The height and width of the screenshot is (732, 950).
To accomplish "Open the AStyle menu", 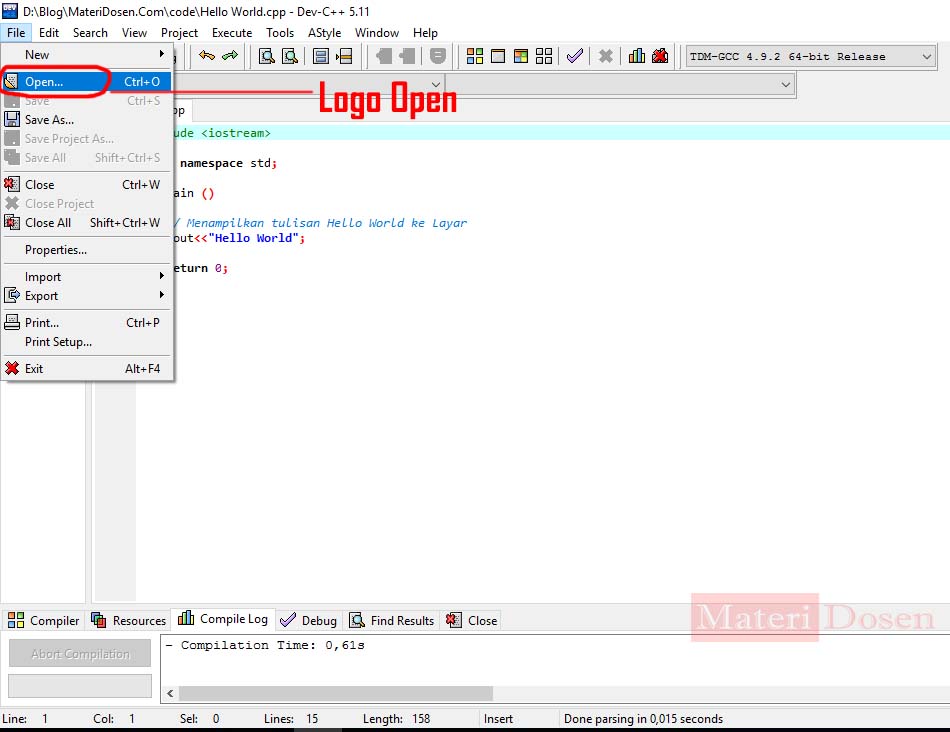I will coord(324,33).
